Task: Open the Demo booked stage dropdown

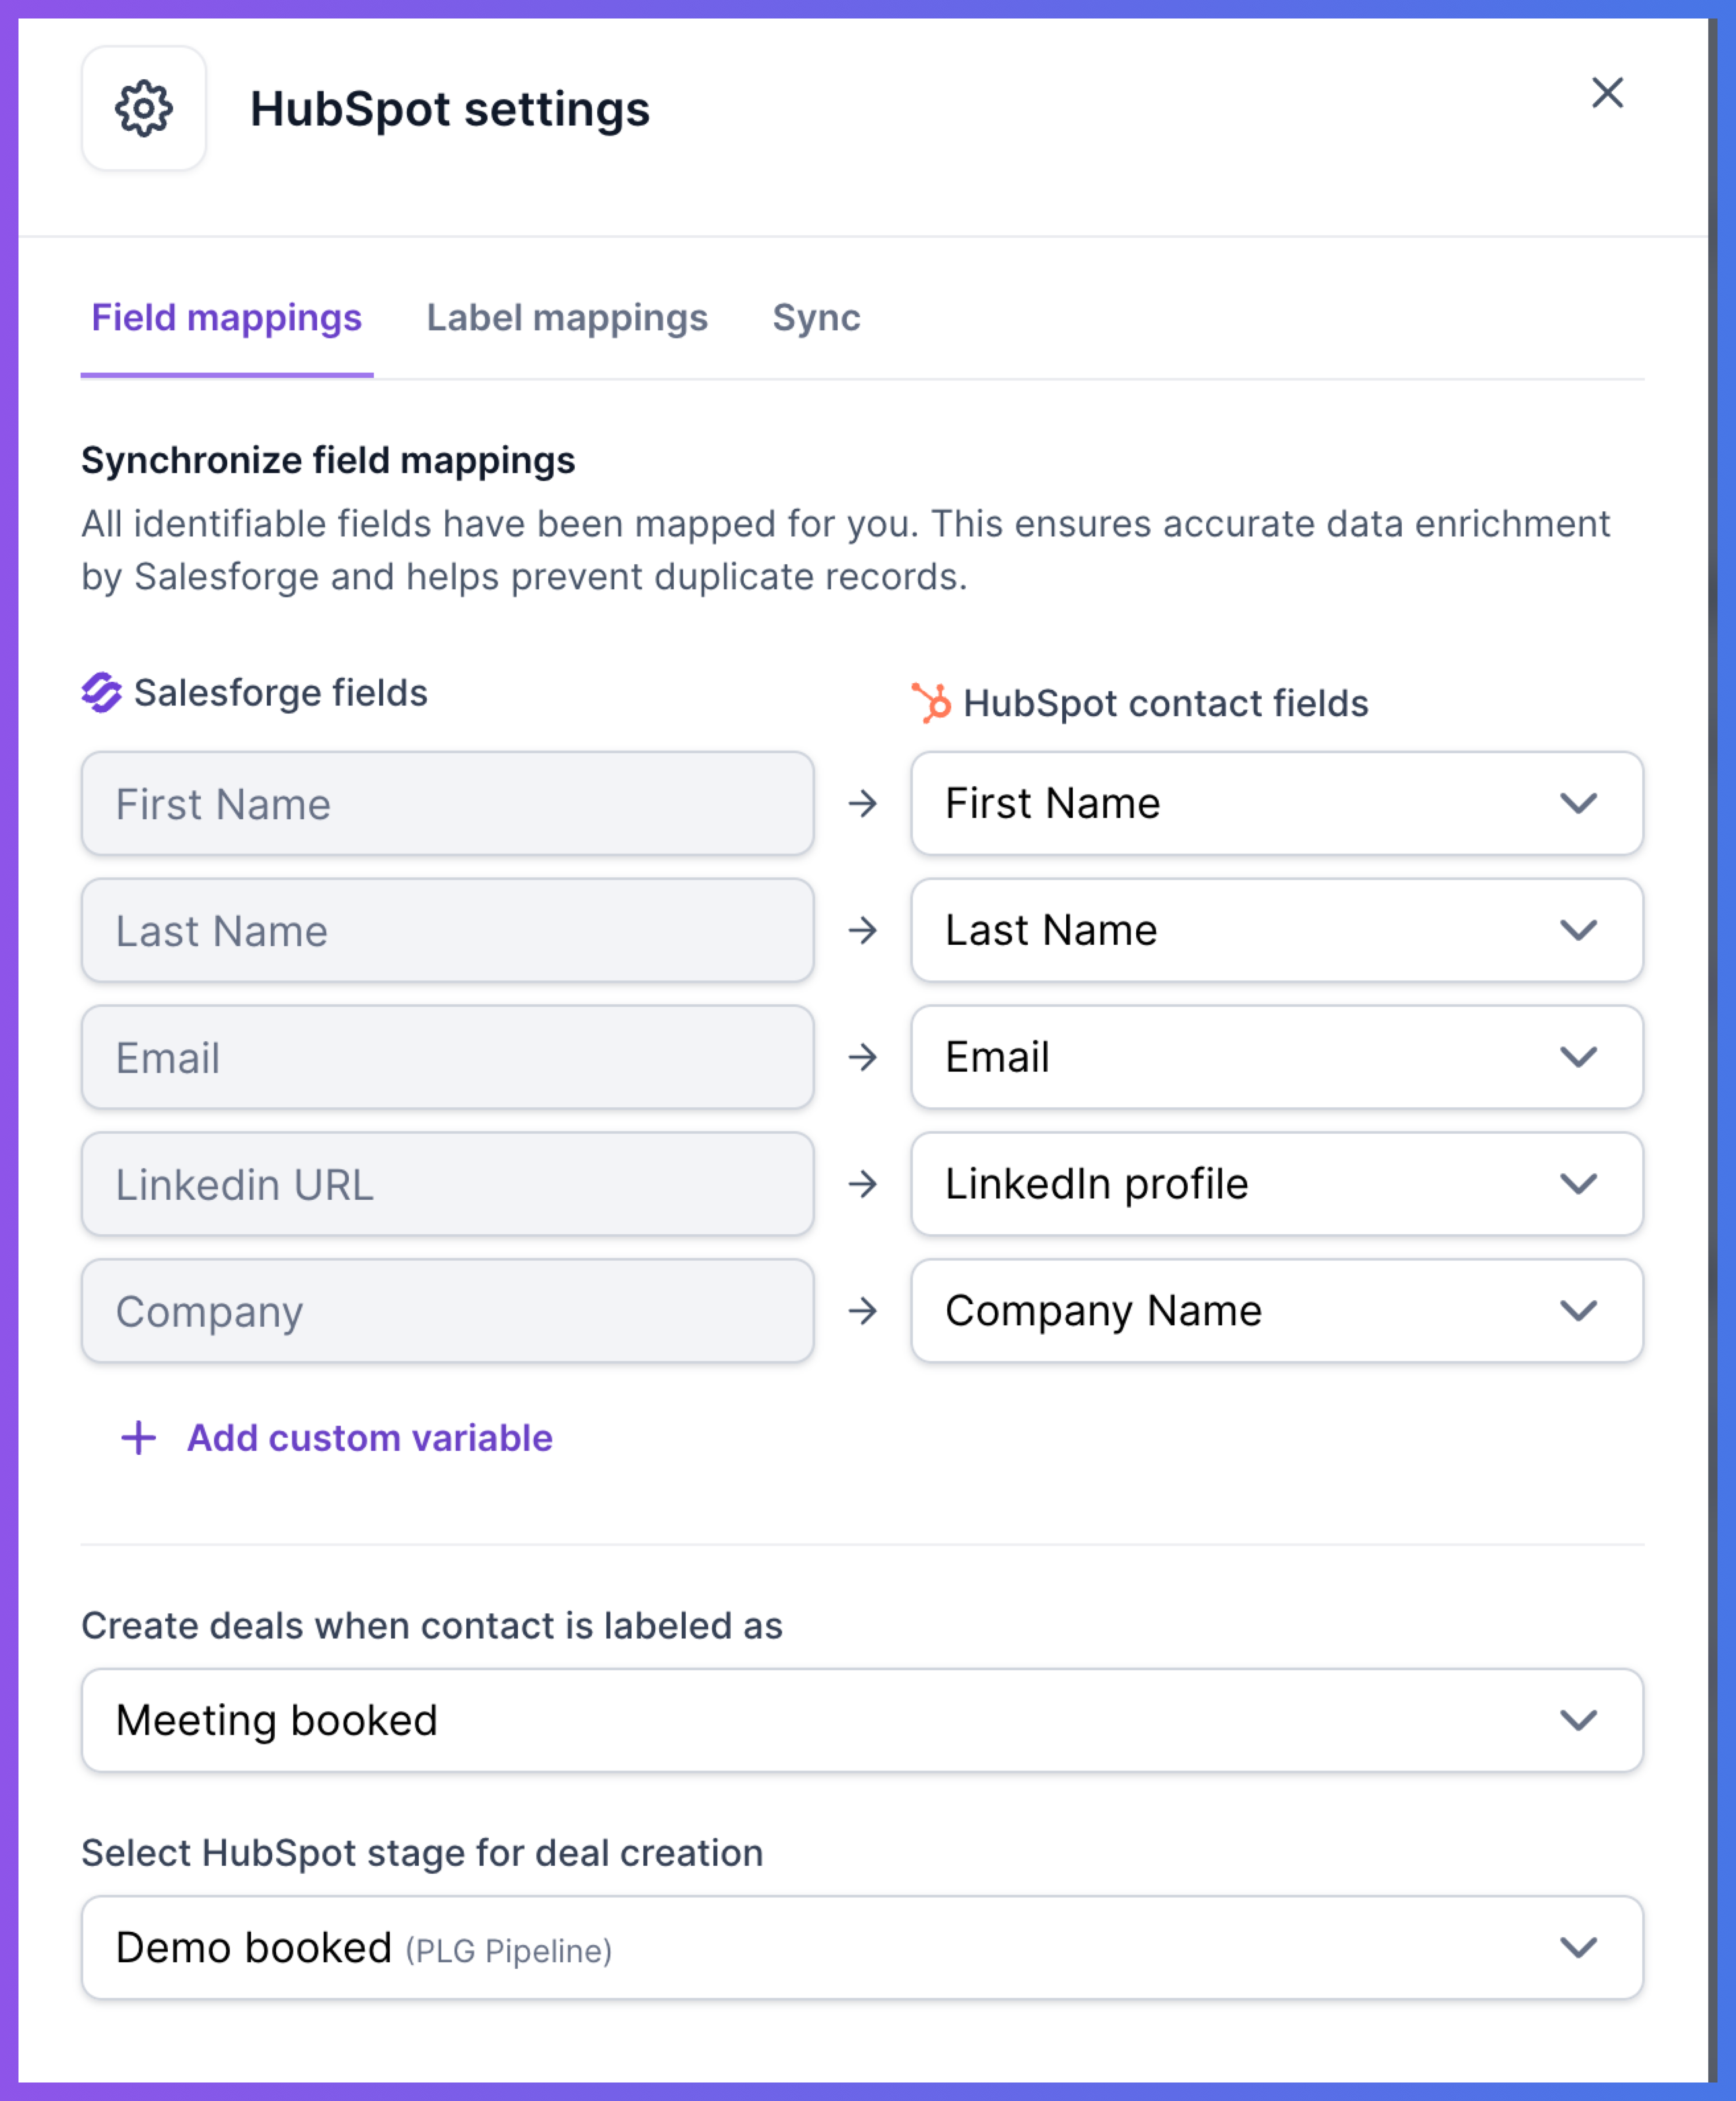Action: click(862, 1947)
